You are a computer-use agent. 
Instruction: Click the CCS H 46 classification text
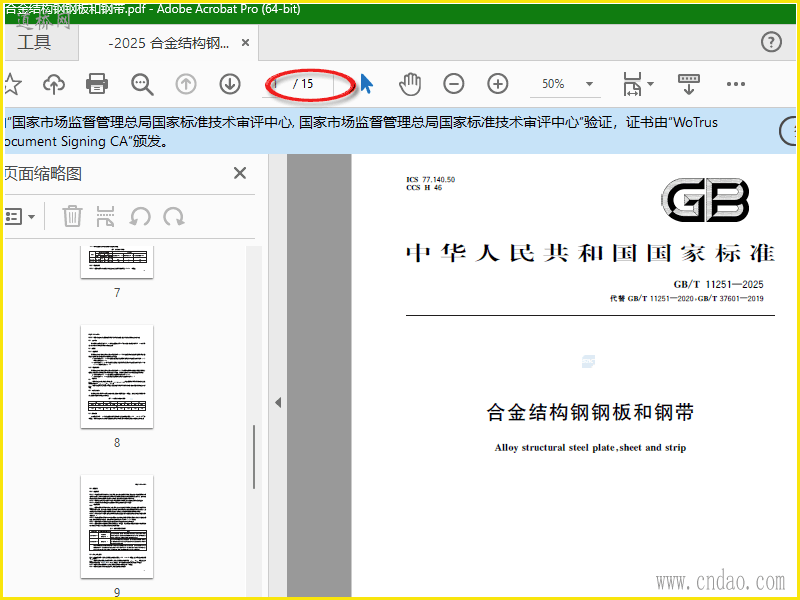click(424, 188)
